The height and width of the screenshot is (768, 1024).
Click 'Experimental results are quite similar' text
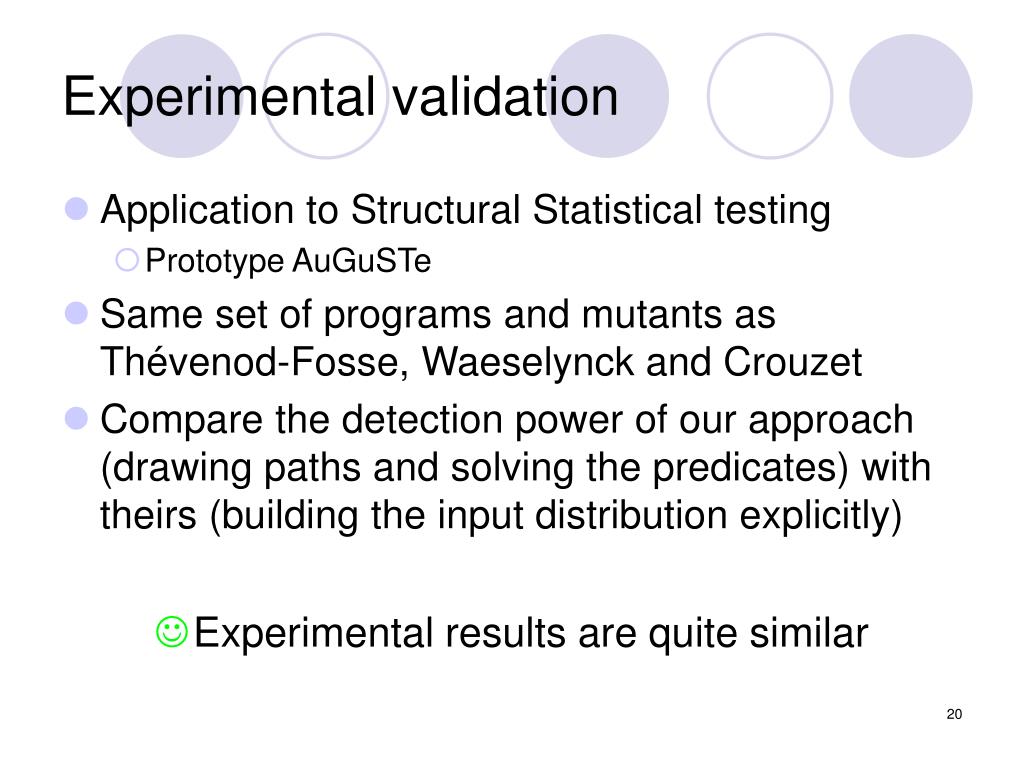[531, 633]
